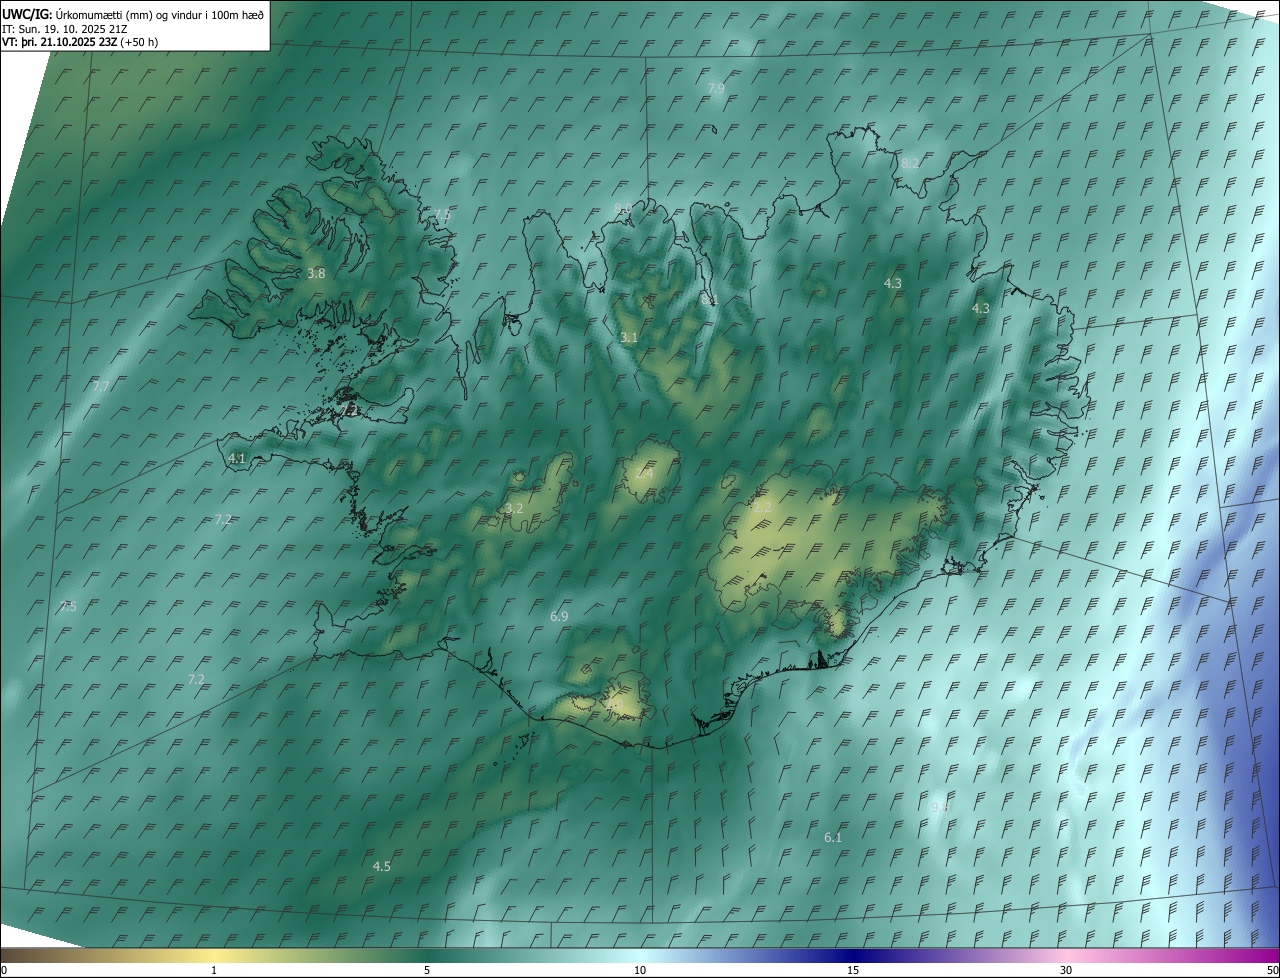Click the 1 tick on the color scale
Viewport: 1280px width, 978px height.
tap(214, 970)
